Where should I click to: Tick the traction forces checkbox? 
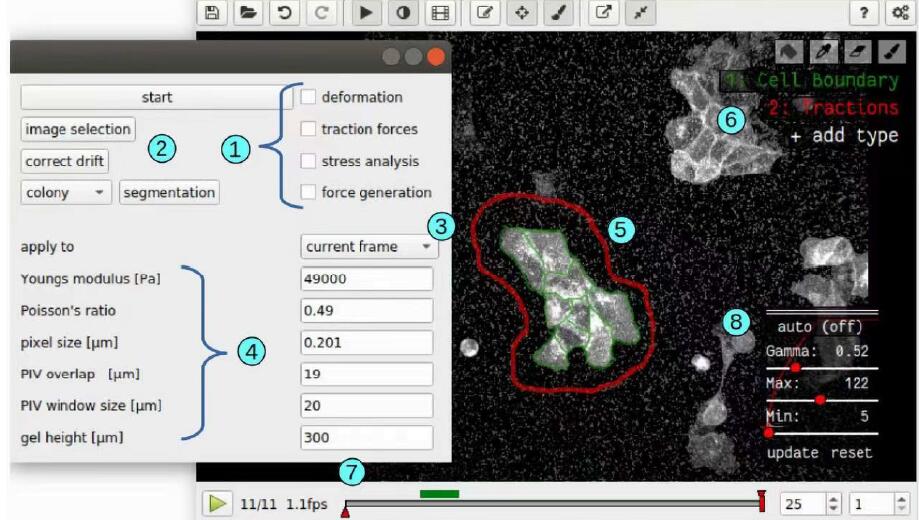point(309,129)
